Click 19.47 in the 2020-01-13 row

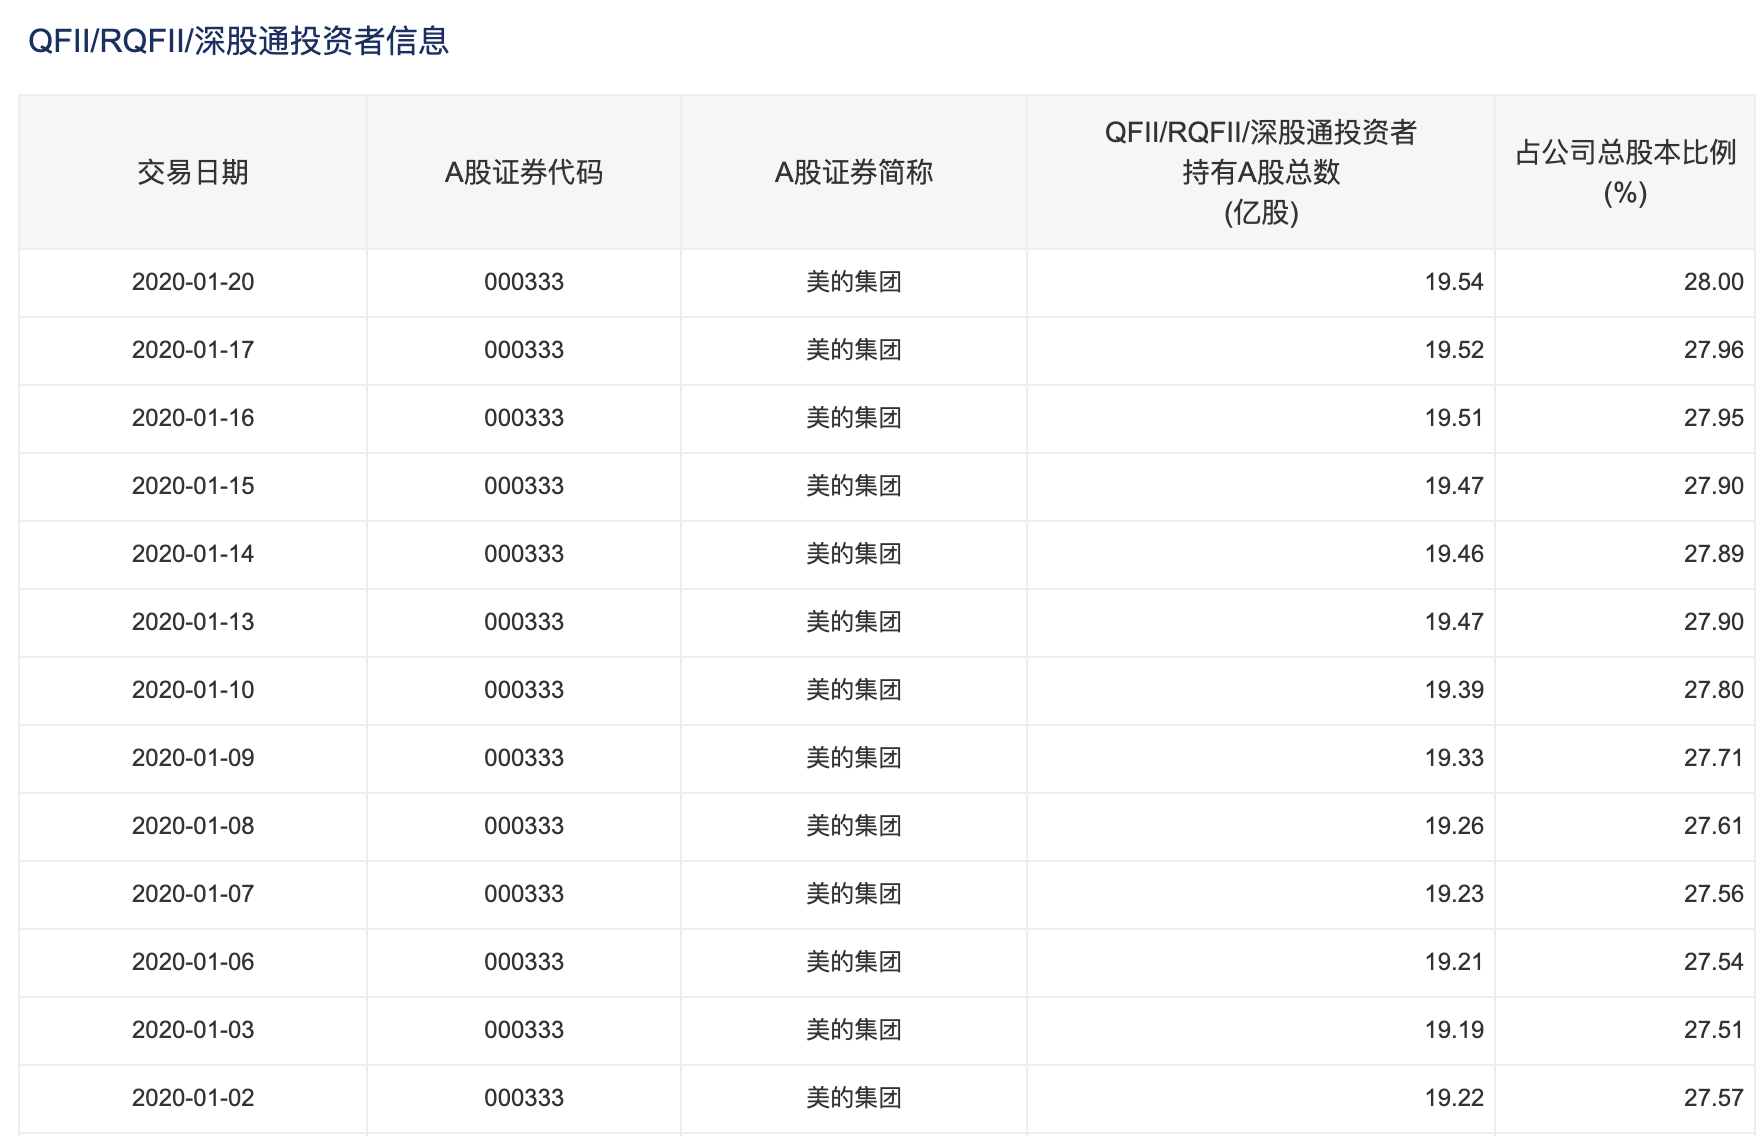[1454, 622]
